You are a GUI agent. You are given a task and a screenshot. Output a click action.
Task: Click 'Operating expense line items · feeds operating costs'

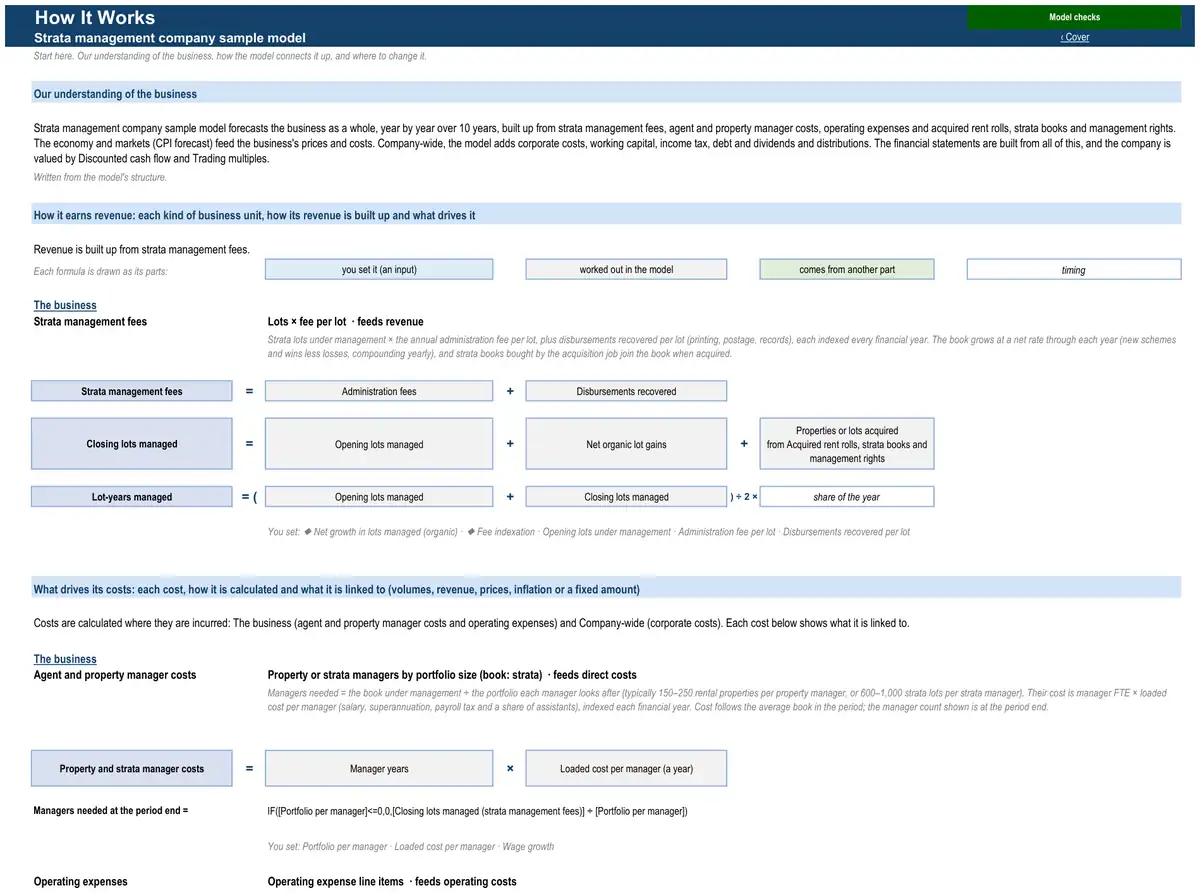click(x=392, y=881)
